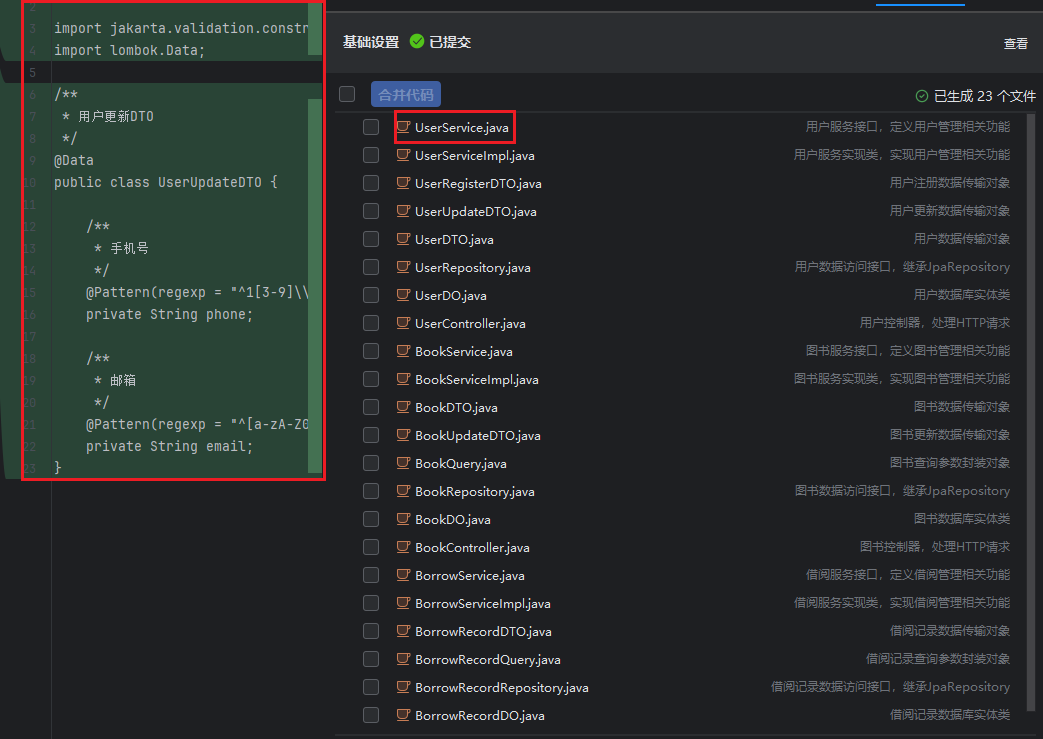Click the file list vertical scrollbar
The width and height of the screenshot is (1043, 739).
(x=1032, y=400)
